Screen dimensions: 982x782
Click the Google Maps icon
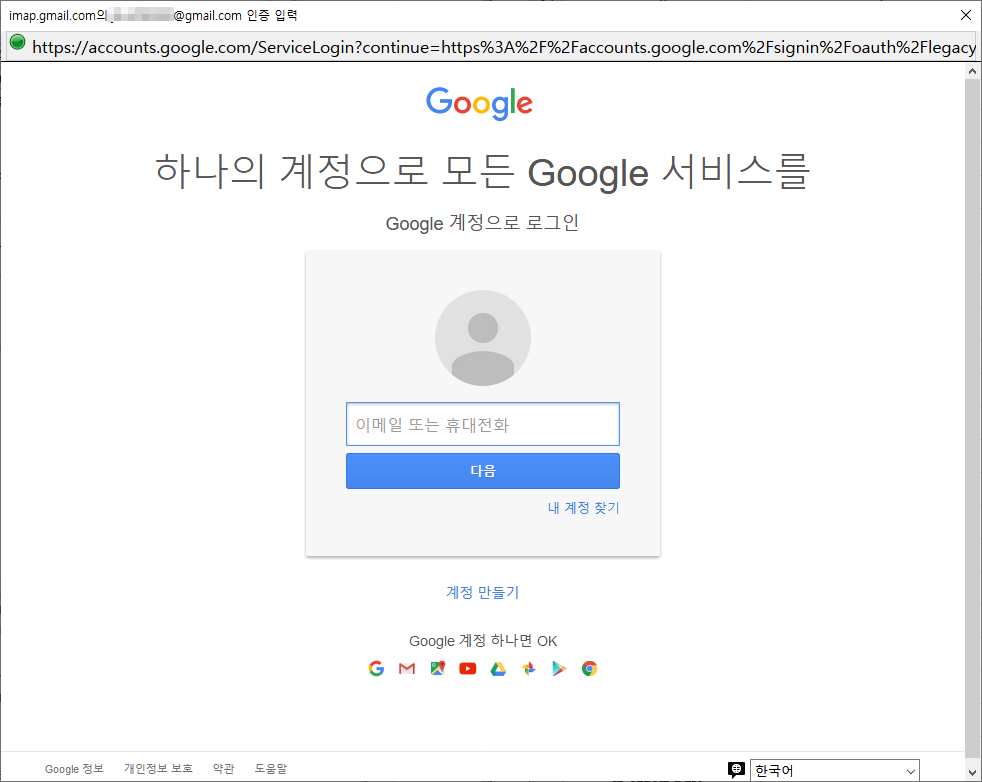[438, 669]
